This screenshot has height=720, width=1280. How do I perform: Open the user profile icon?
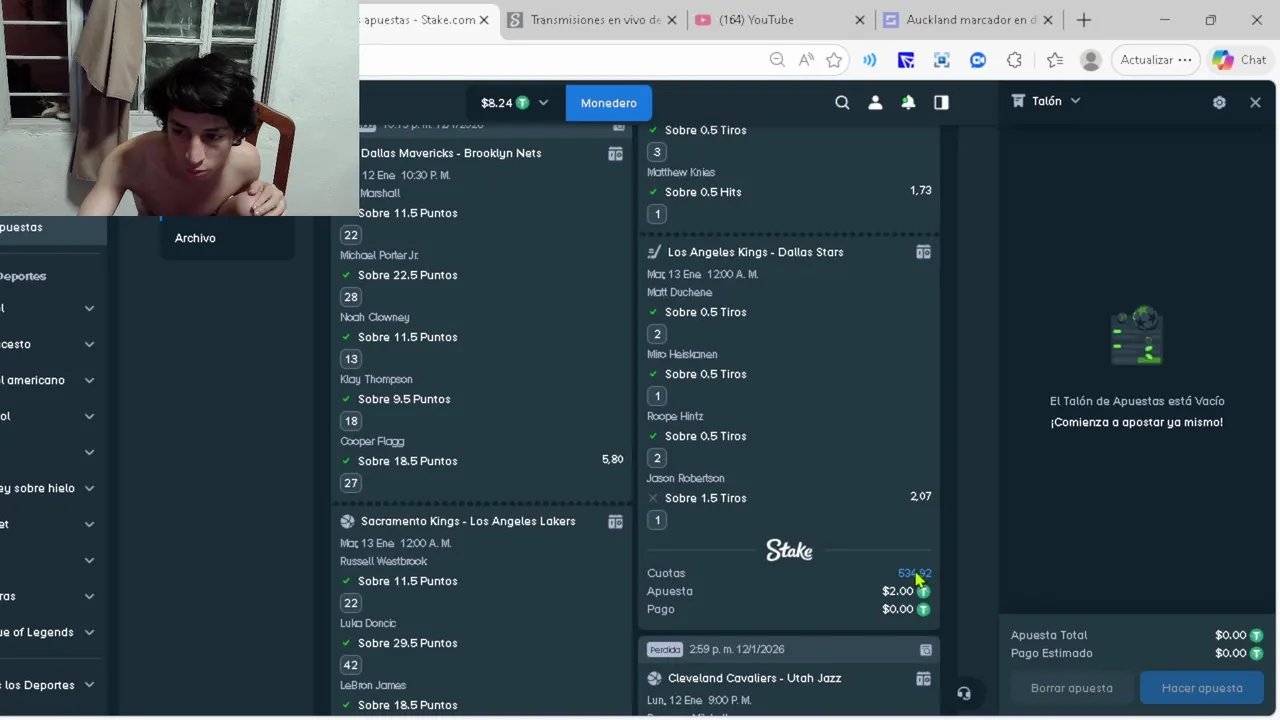[x=875, y=102]
